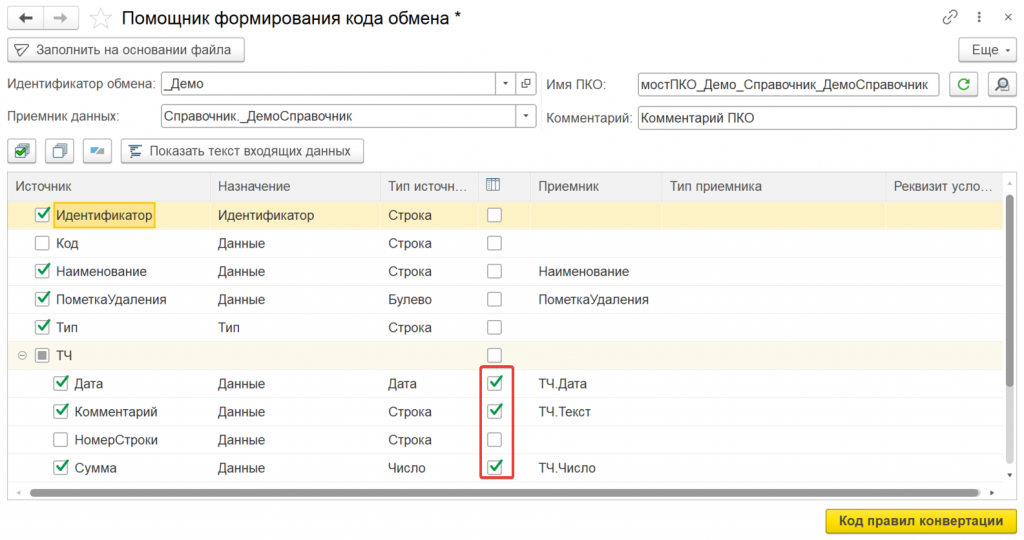1024x540 pixels.
Task: Click Показать текст входящих данных button
Action: pos(242,151)
